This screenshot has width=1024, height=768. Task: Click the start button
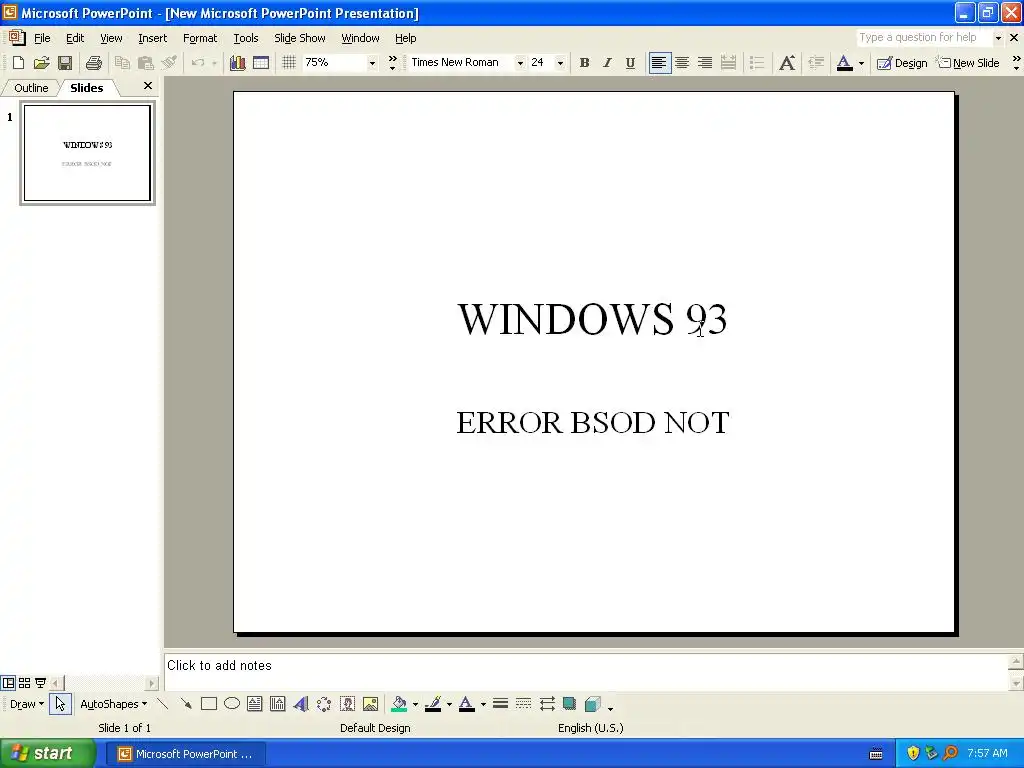47,753
